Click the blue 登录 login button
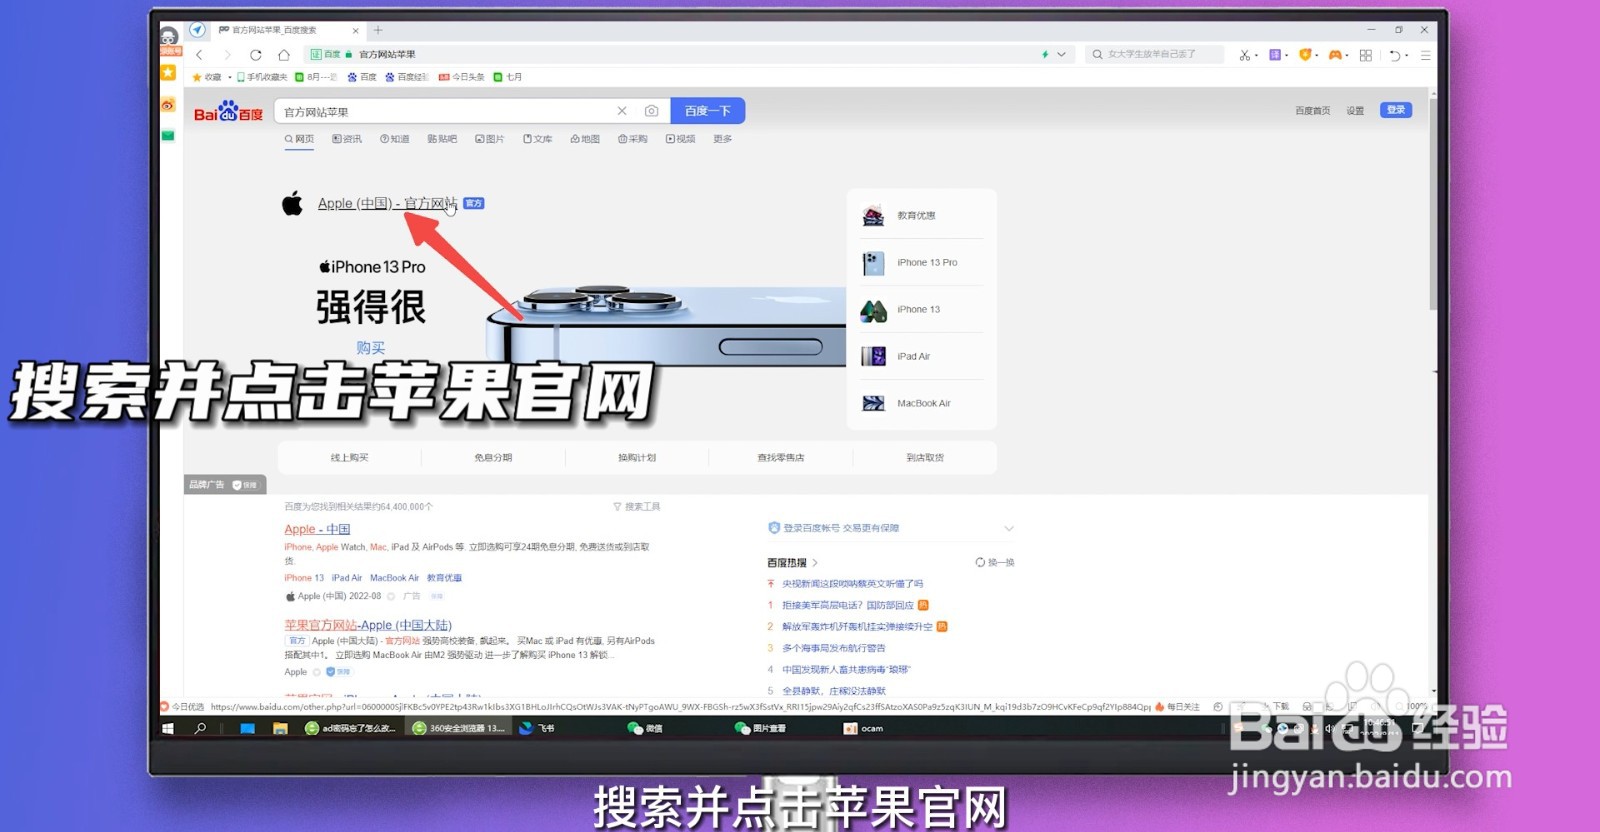 (1396, 110)
